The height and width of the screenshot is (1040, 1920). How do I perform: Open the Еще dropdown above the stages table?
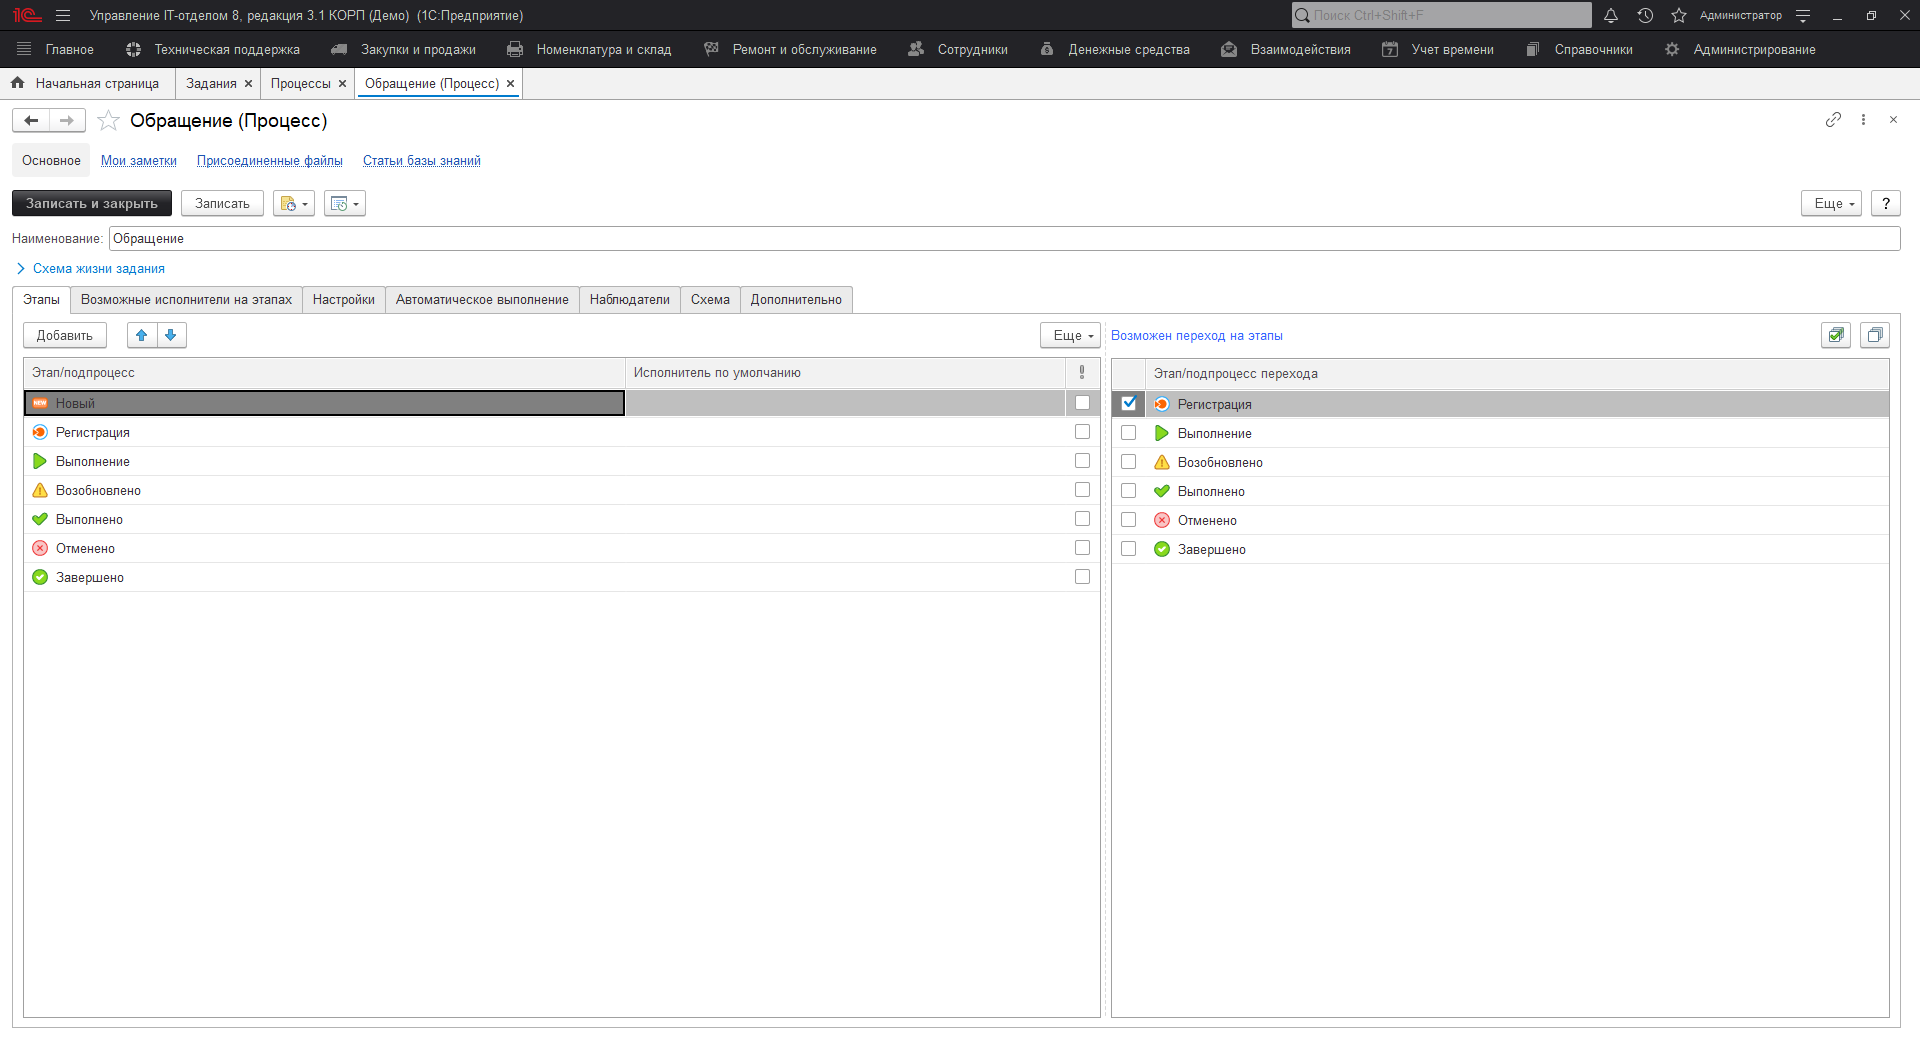point(1069,335)
